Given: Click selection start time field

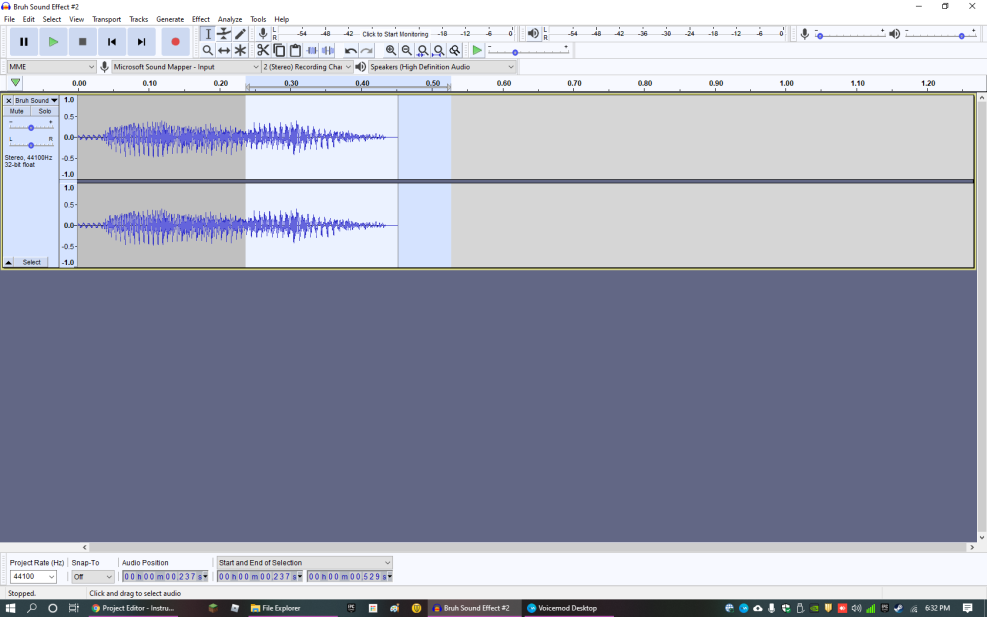Looking at the screenshot, I should [260, 577].
